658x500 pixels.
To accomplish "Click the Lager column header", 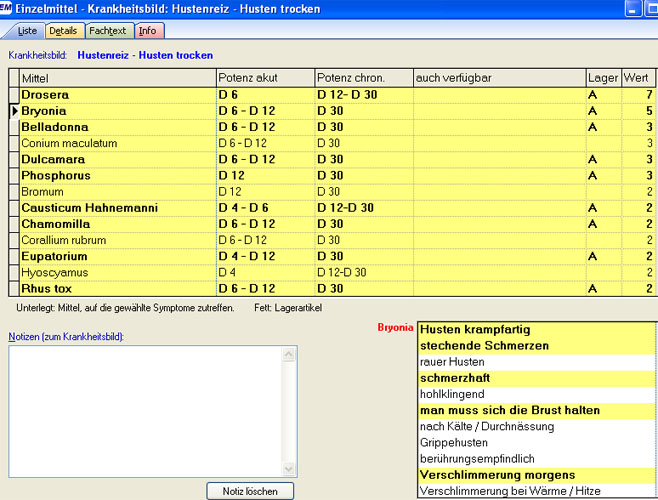I will point(601,77).
